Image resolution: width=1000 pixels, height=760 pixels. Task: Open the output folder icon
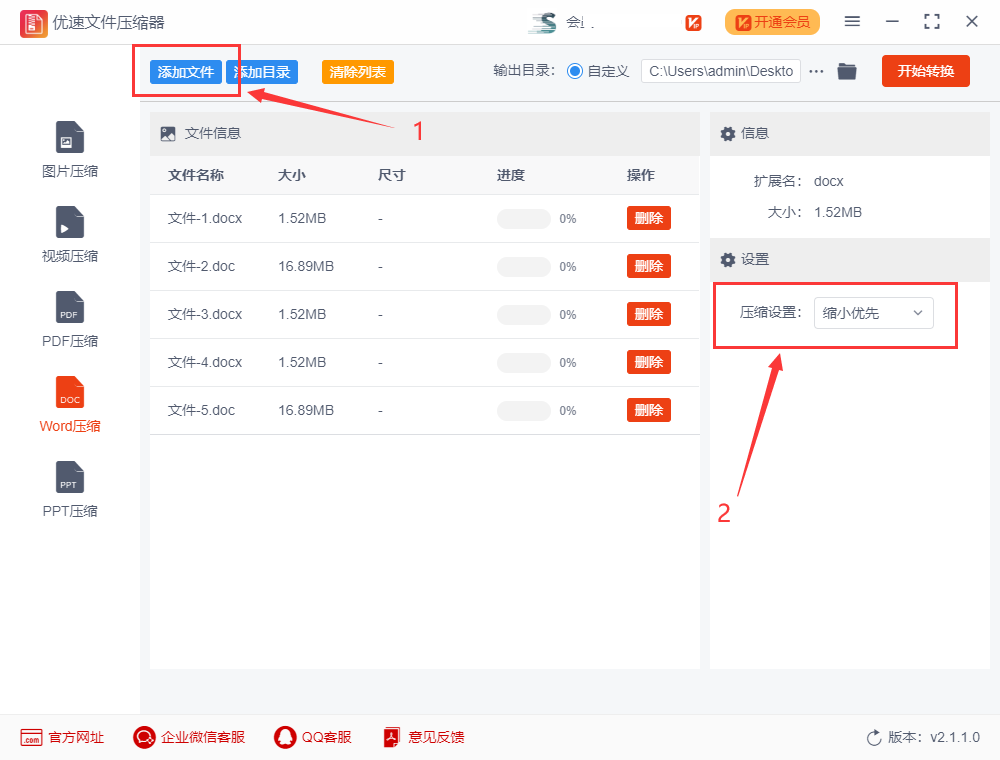(x=846, y=71)
